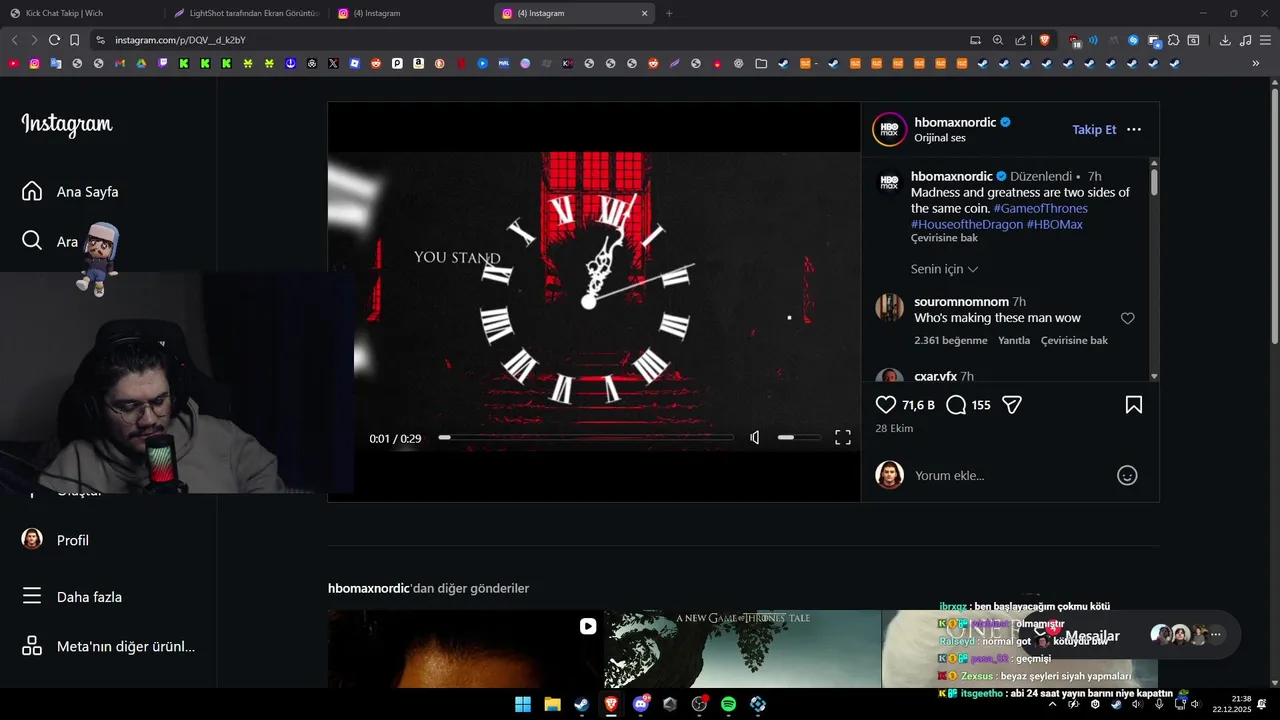Open cxar.vfx commenter profile
1280x720 pixels.
(936, 376)
